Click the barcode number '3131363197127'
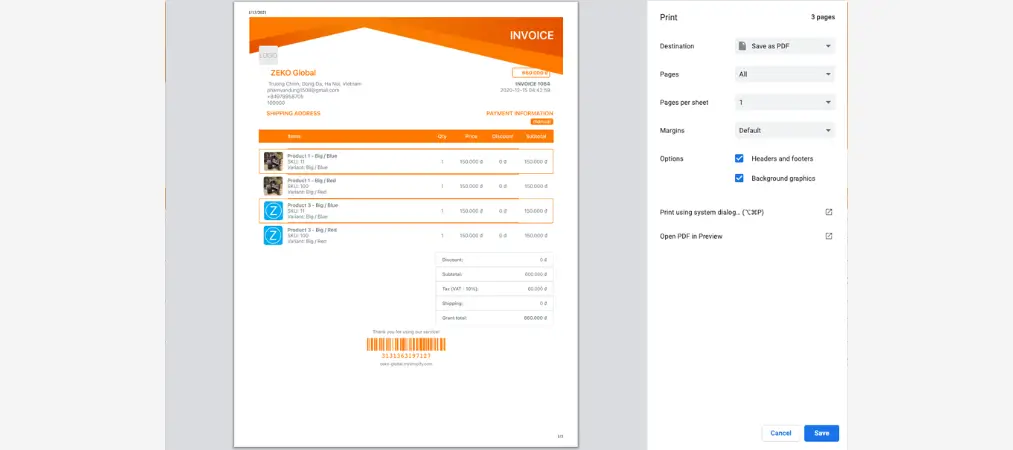1013x450 pixels. 406,356
